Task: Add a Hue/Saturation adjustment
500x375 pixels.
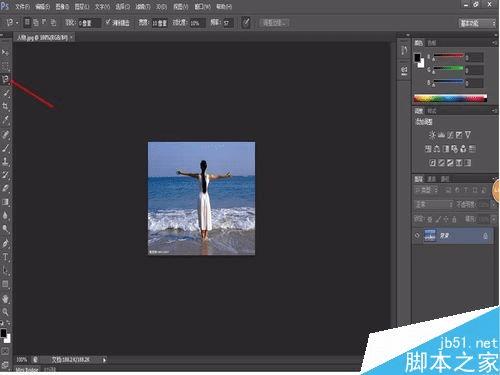Action: click(428, 149)
